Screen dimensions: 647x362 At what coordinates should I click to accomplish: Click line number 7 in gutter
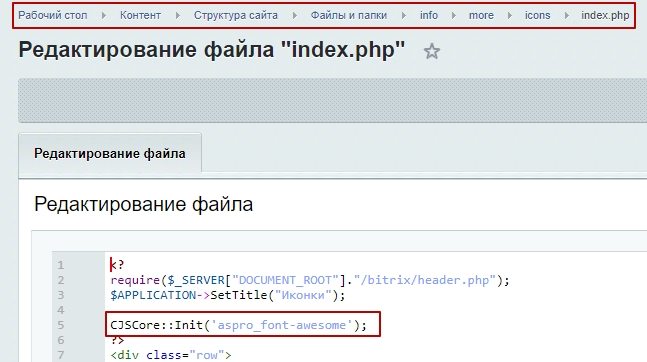point(61,355)
